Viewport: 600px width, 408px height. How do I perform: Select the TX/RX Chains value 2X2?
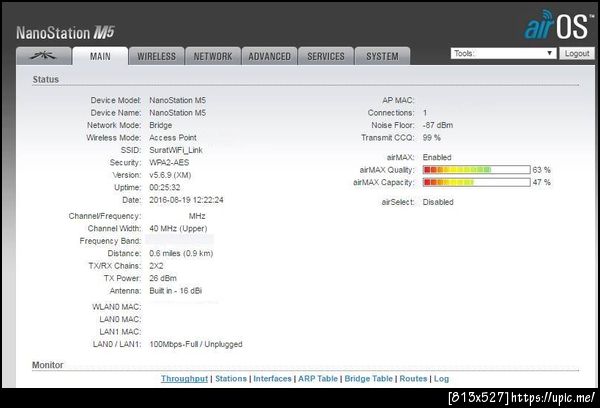point(156,266)
